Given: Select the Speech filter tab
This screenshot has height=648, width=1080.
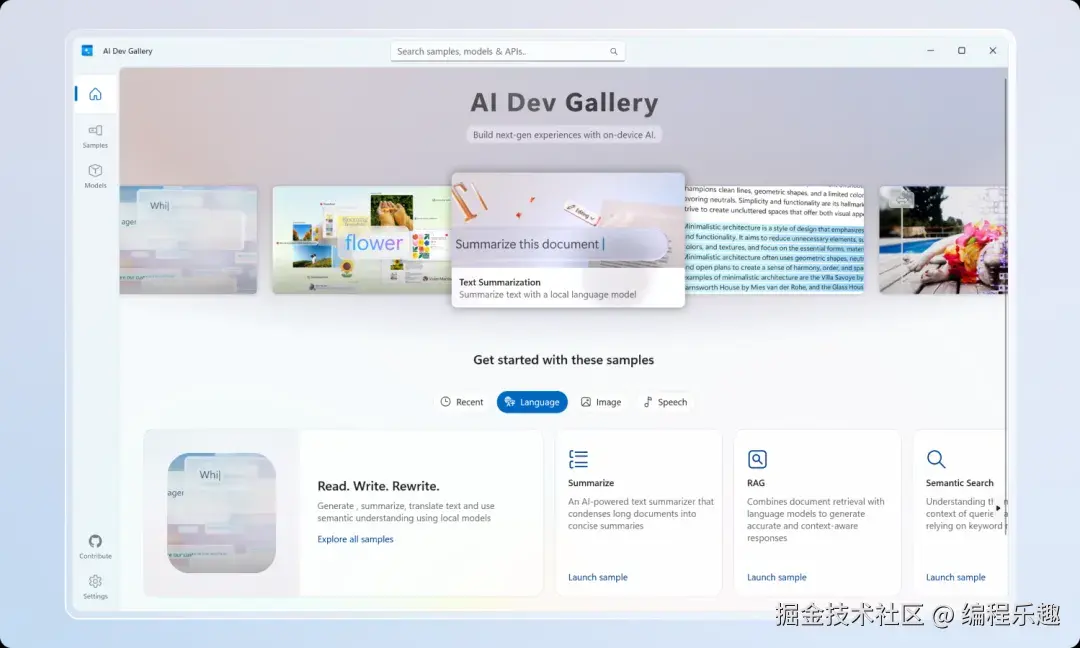Looking at the screenshot, I should pyautogui.click(x=665, y=402).
